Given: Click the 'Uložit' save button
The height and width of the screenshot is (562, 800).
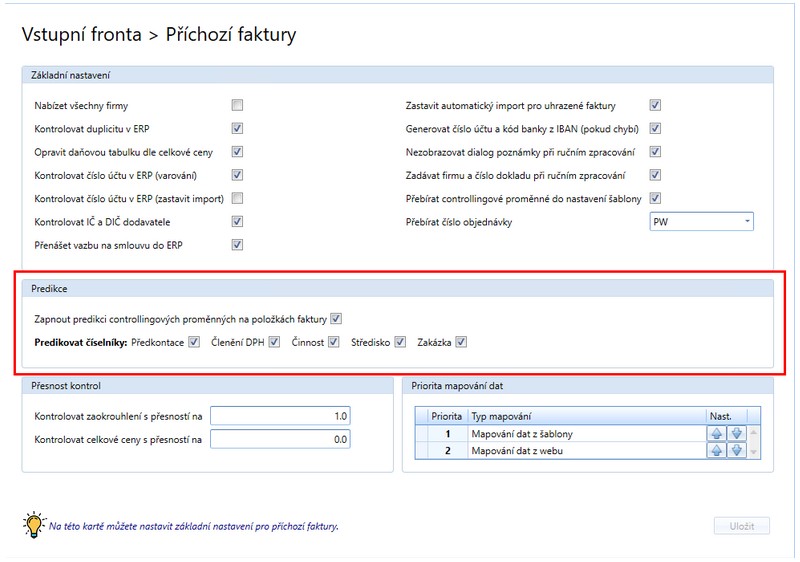Looking at the screenshot, I should pyautogui.click(x=741, y=526).
